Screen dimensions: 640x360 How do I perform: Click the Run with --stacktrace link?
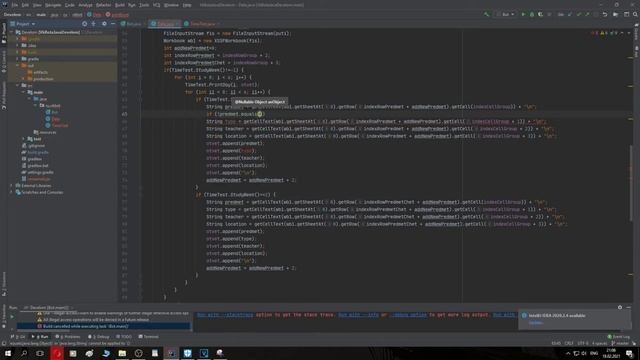pos(225,315)
